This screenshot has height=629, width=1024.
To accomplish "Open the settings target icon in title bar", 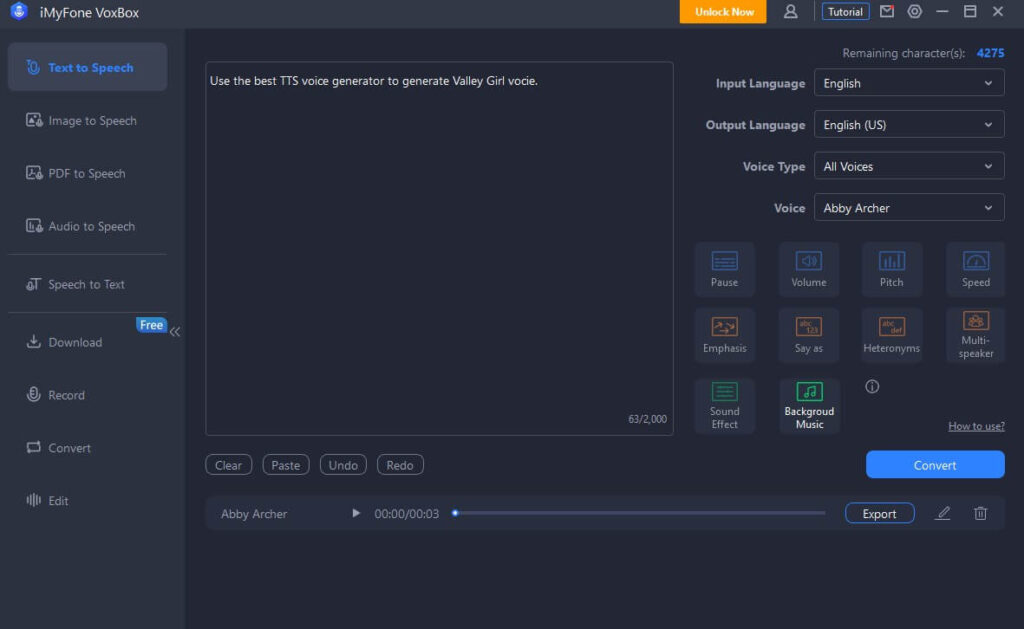I will tap(914, 11).
